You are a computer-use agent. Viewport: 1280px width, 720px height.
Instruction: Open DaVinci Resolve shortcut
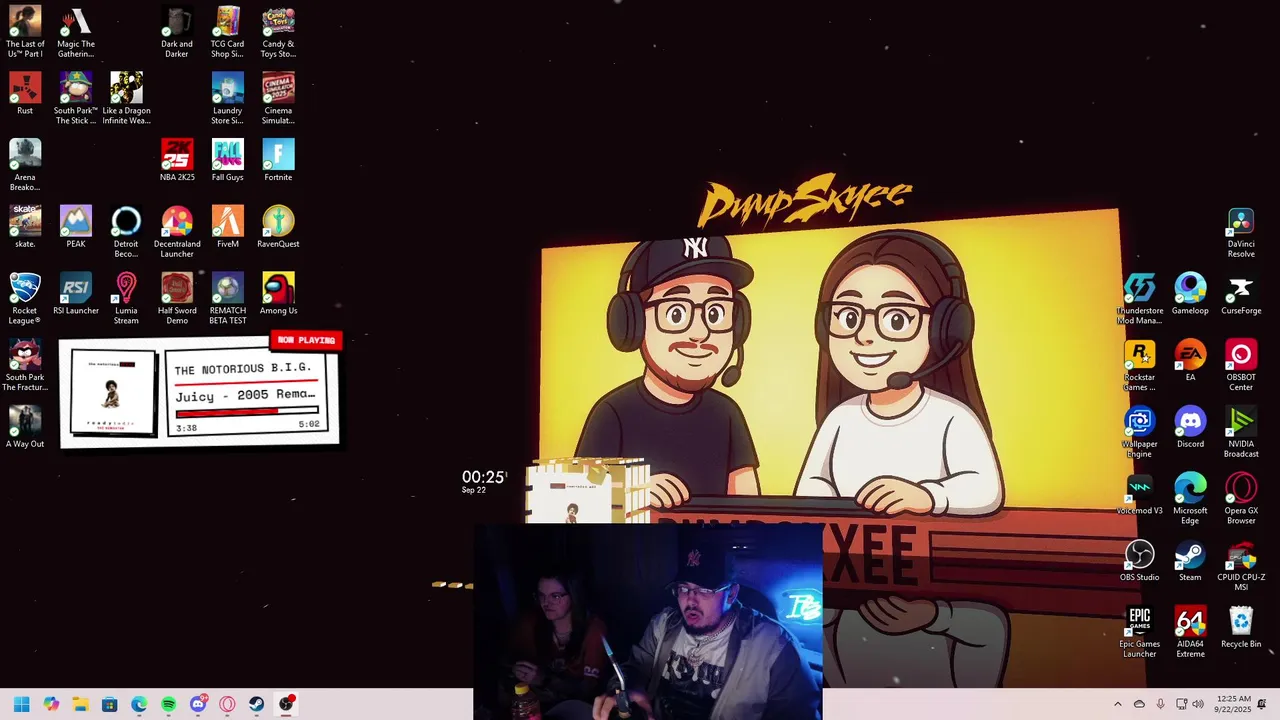[x=1241, y=232]
